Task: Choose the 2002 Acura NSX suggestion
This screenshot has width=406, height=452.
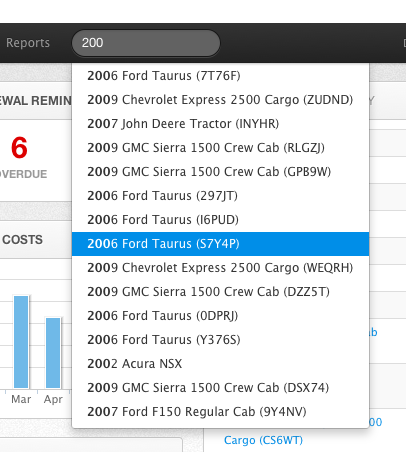Action: 220,364
